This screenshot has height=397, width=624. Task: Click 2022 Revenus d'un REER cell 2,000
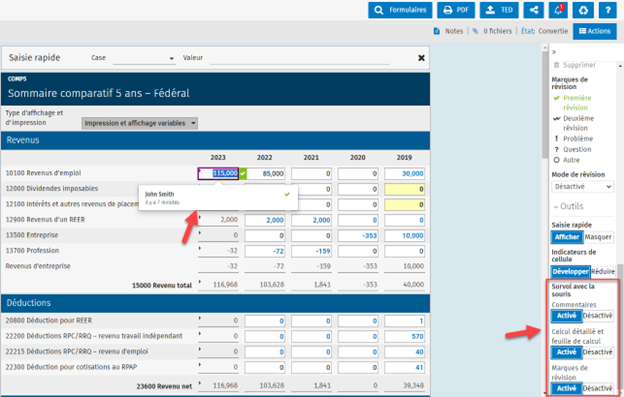click(x=265, y=220)
